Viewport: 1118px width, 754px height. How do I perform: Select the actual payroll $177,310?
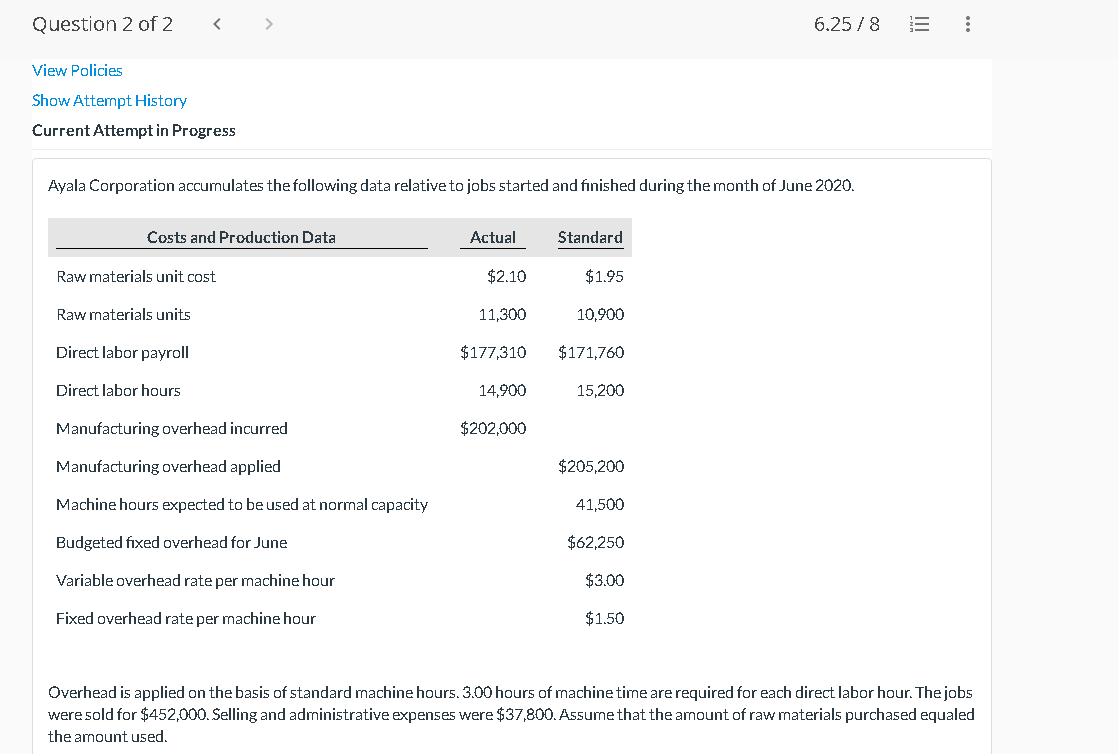pos(493,352)
